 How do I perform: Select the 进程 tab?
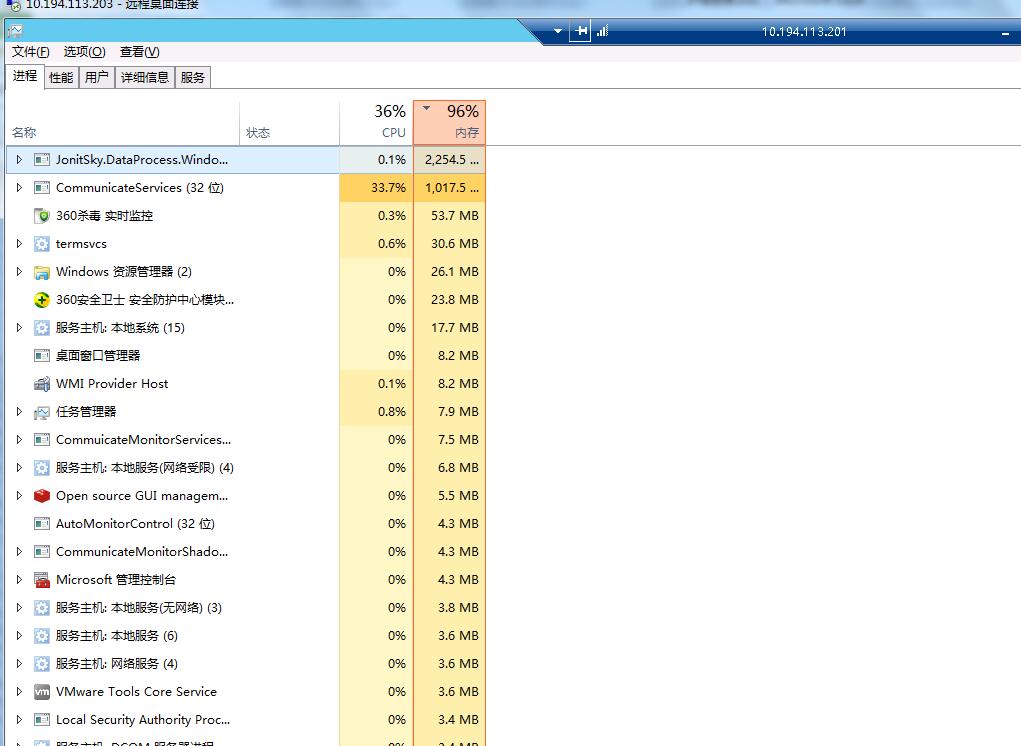pos(25,76)
